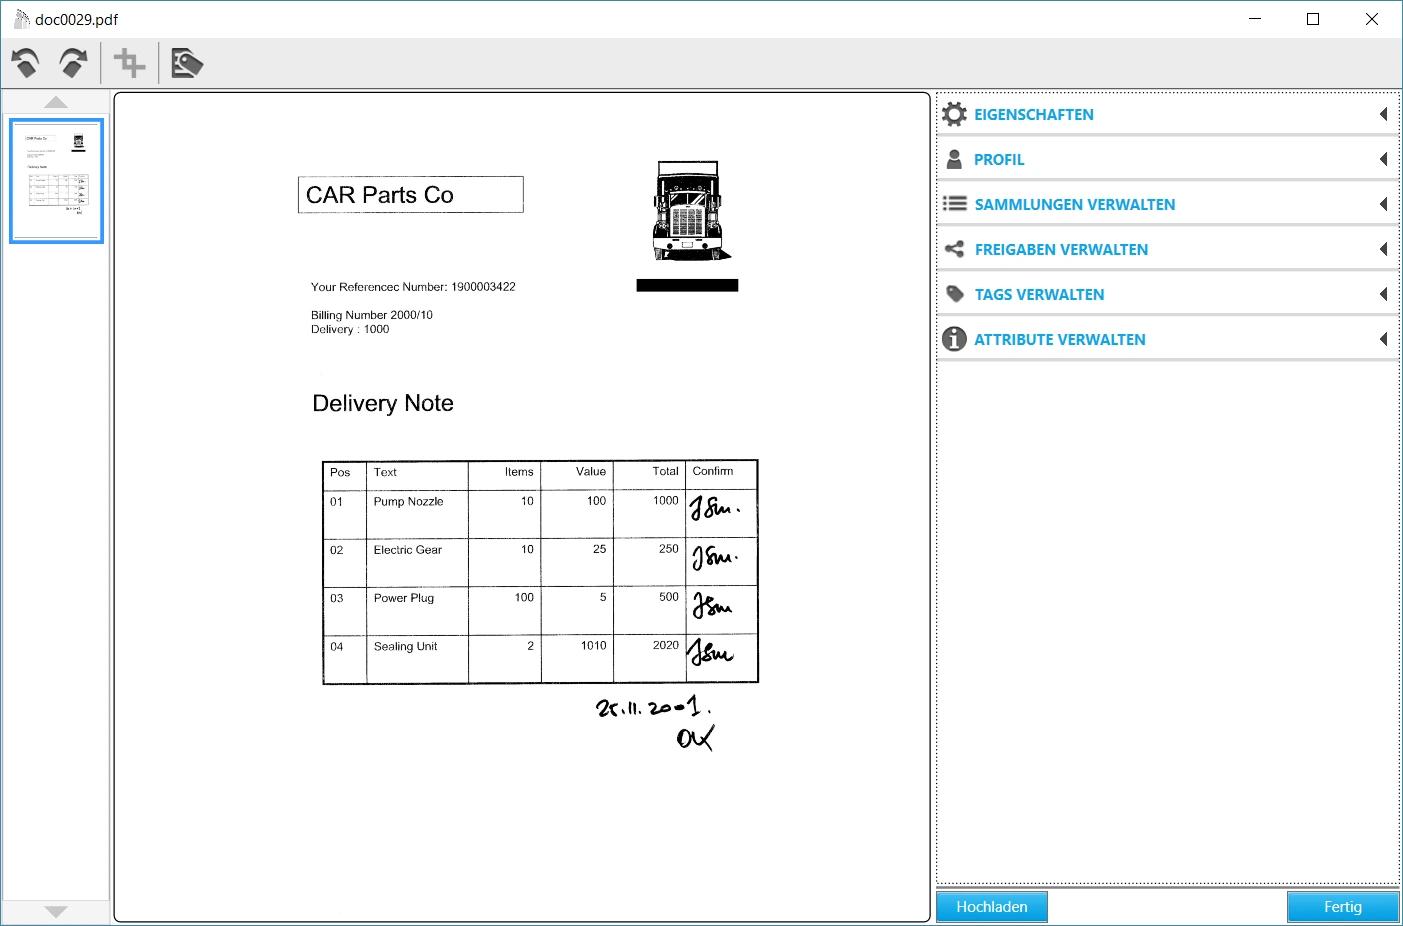This screenshot has width=1403, height=926.
Task: Rotate the page left with toolbar icon
Action: (x=26, y=64)
